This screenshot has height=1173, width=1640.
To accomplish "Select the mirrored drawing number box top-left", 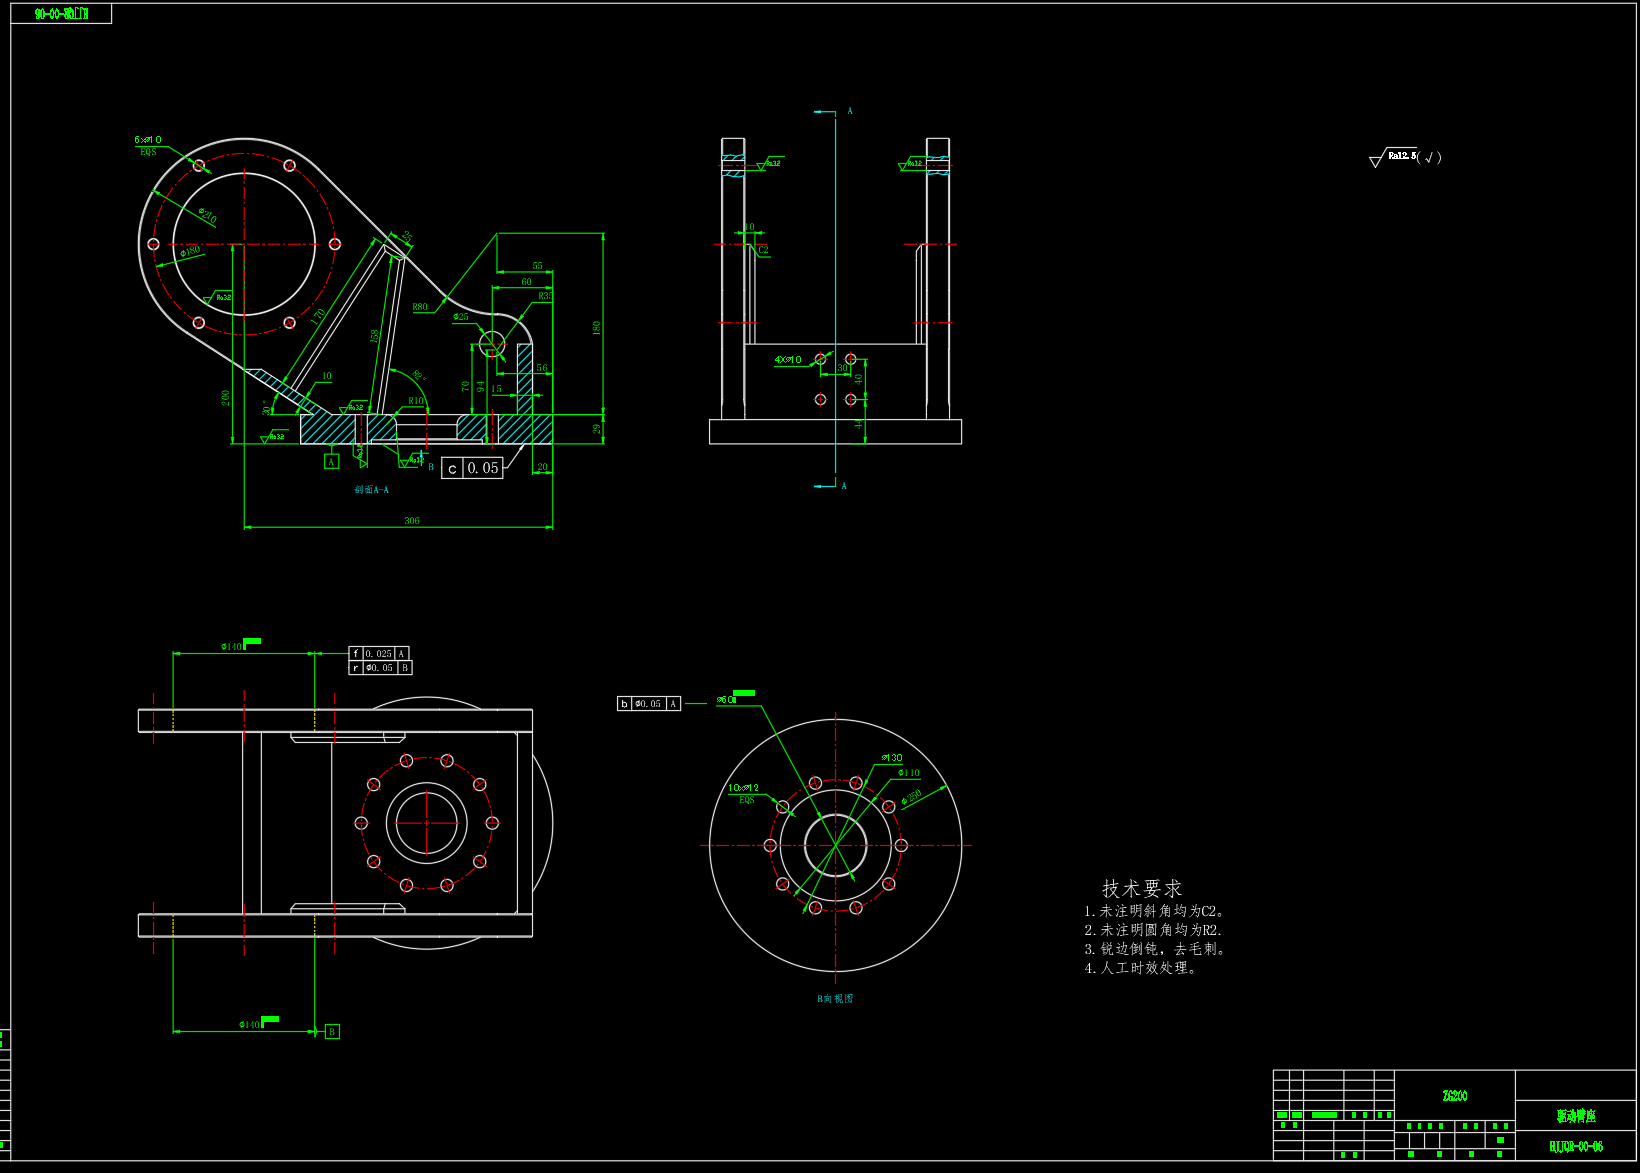I will (x=61, y=14).
